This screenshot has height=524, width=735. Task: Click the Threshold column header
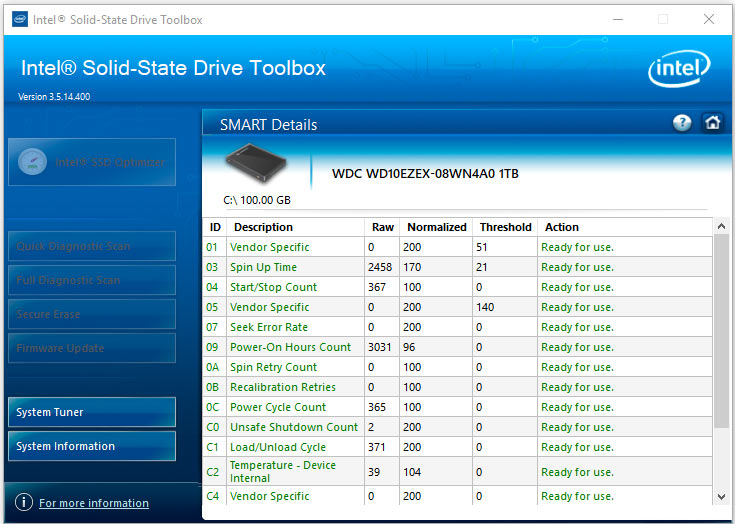pyautogui.click(x=505, y=227)
